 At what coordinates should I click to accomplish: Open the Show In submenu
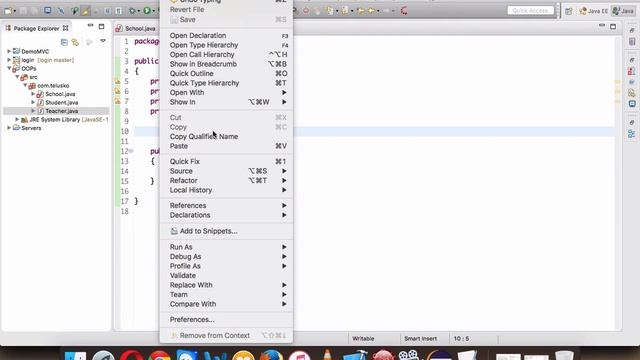(226, 102)
